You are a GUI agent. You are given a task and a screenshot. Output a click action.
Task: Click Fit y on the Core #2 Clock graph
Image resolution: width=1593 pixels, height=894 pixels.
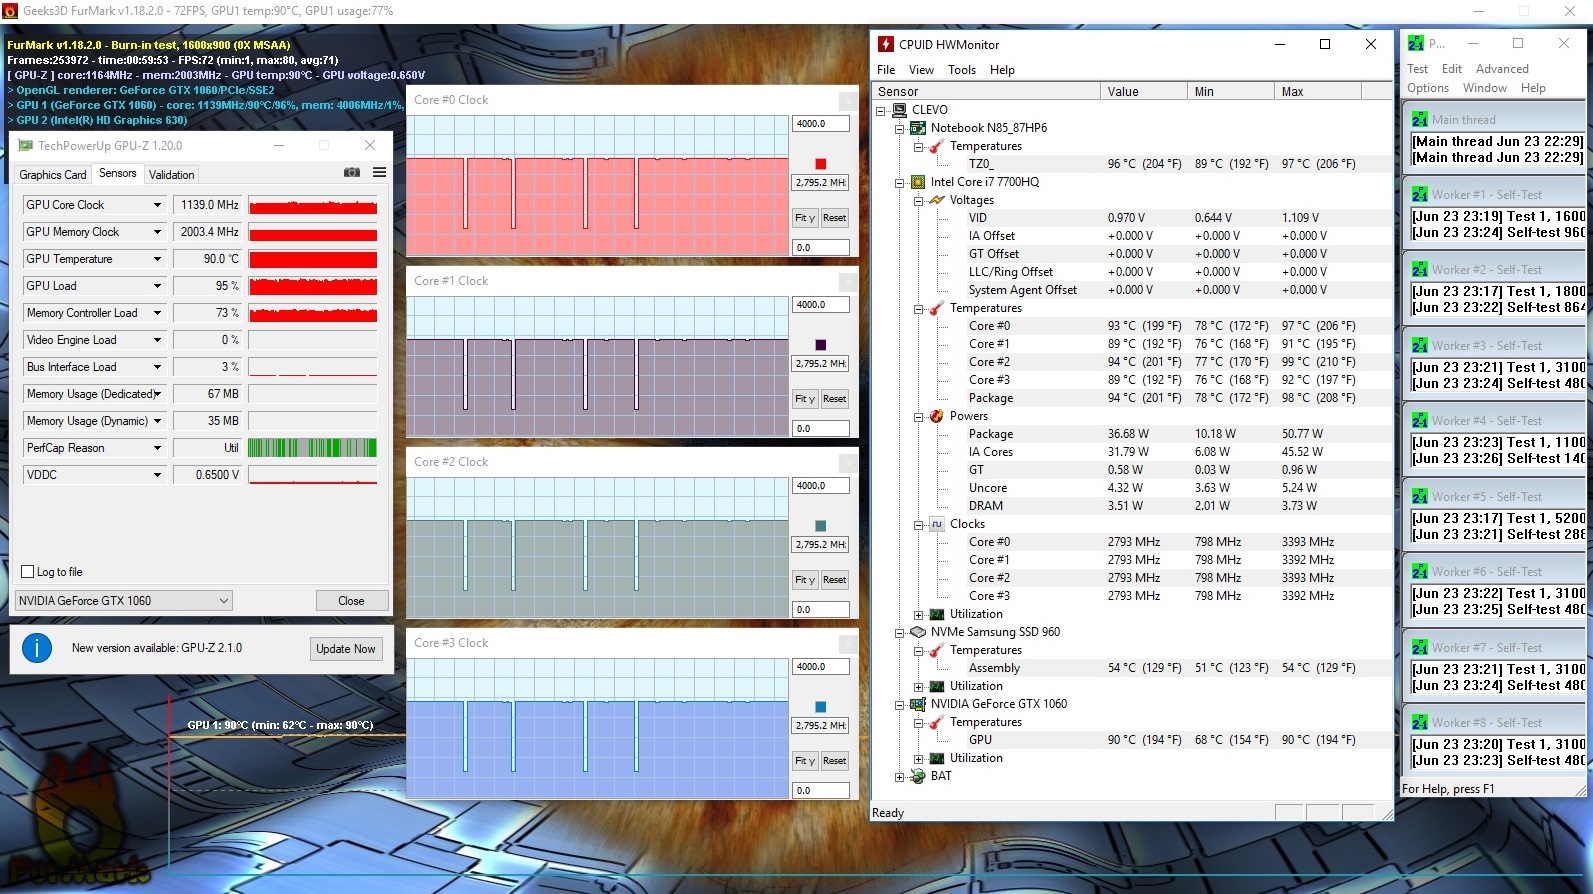[805, 580]
